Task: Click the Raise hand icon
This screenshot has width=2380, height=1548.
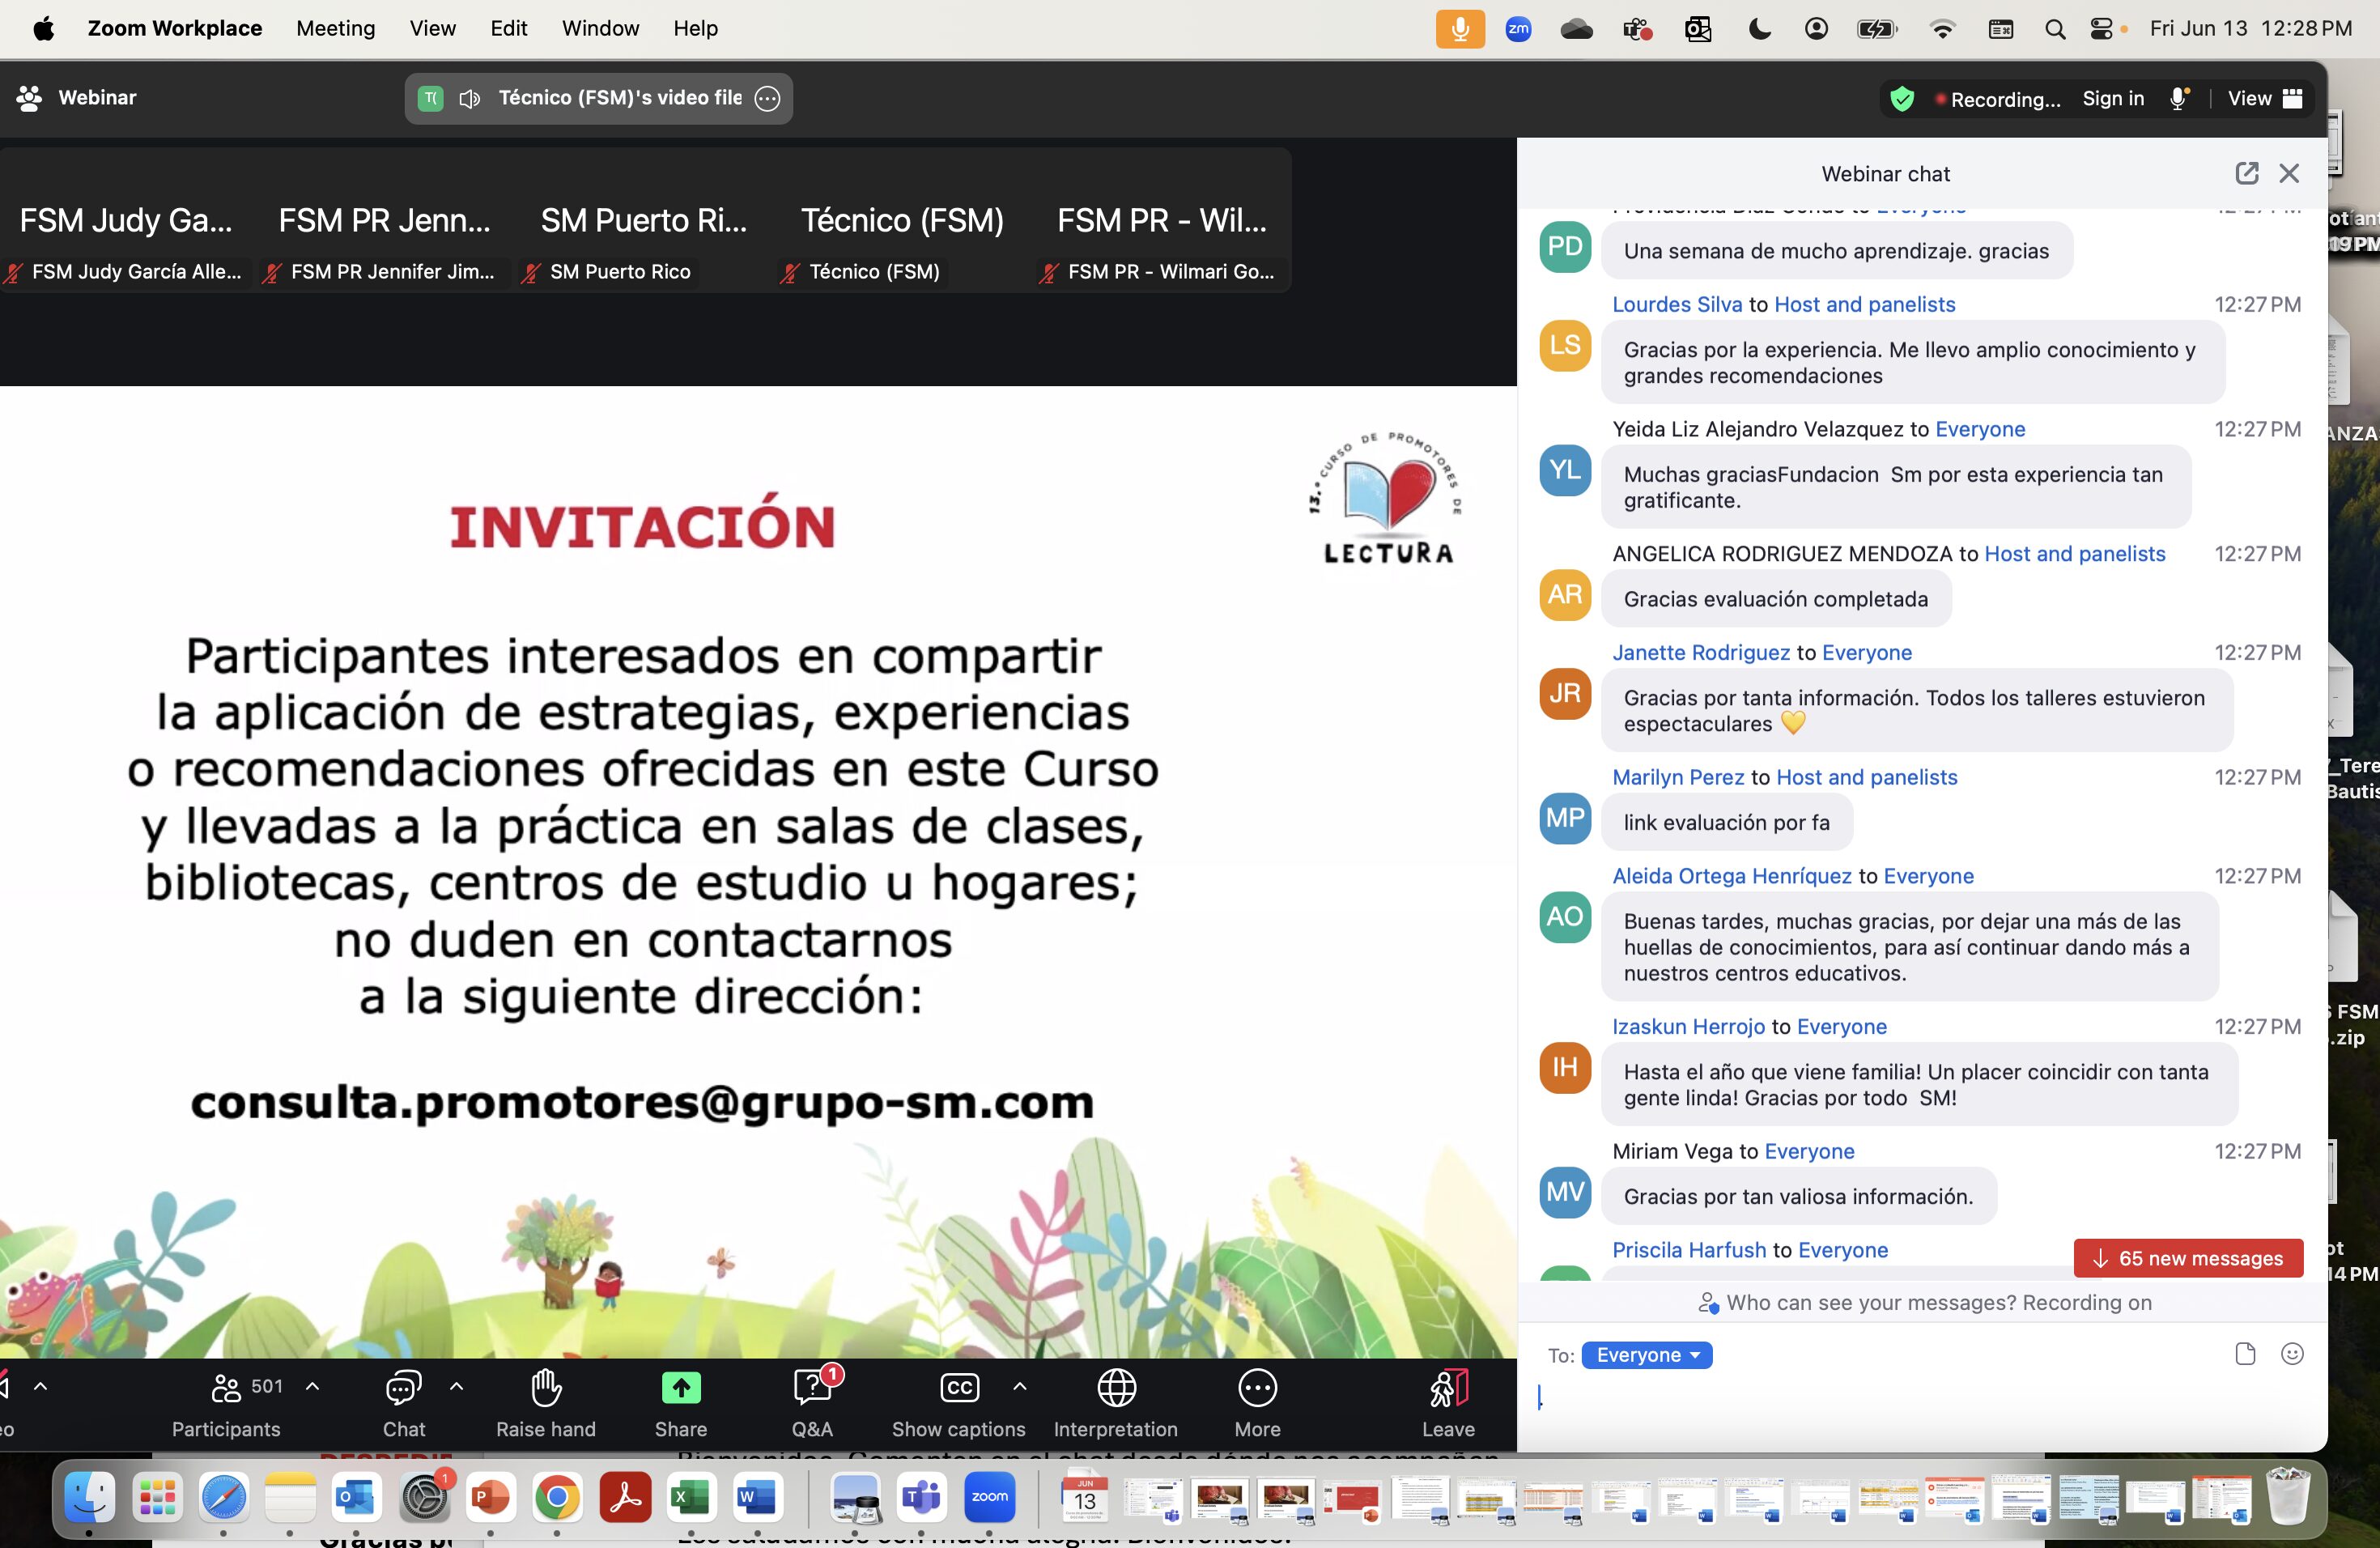Action: (x=546, y=1388)
